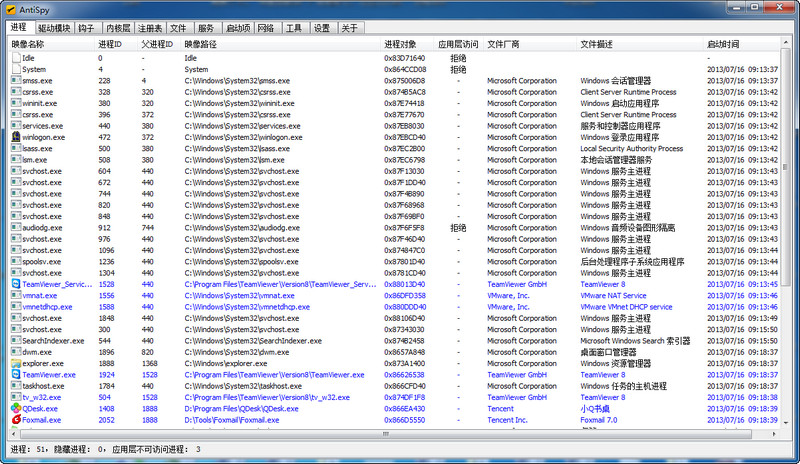This screenshot has width=800, height=464.
Task: Click the AntiSpy application icon in title bar
Action: (x=11, y=10)
